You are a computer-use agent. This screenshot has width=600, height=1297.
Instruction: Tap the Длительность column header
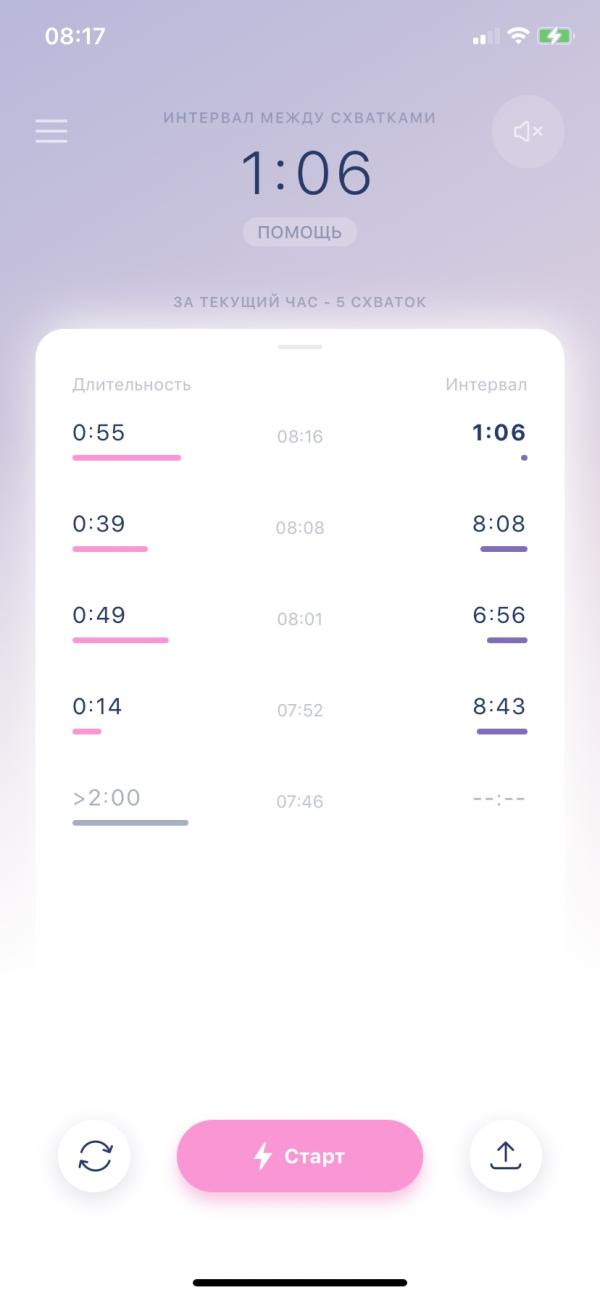(131, 385)
